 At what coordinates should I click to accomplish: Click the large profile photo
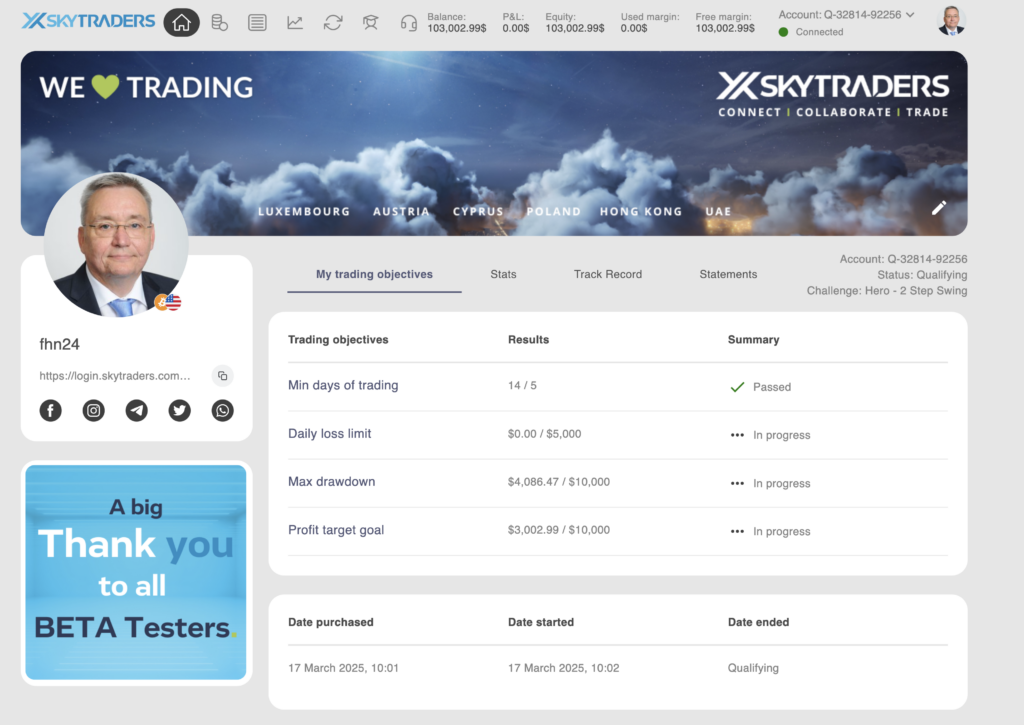coord(116,245)
